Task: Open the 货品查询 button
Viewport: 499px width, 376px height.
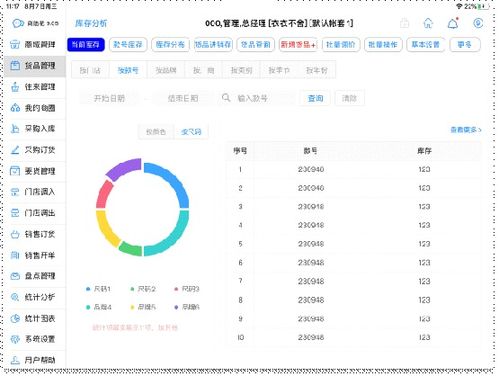Action: click(x=255, y=45)
